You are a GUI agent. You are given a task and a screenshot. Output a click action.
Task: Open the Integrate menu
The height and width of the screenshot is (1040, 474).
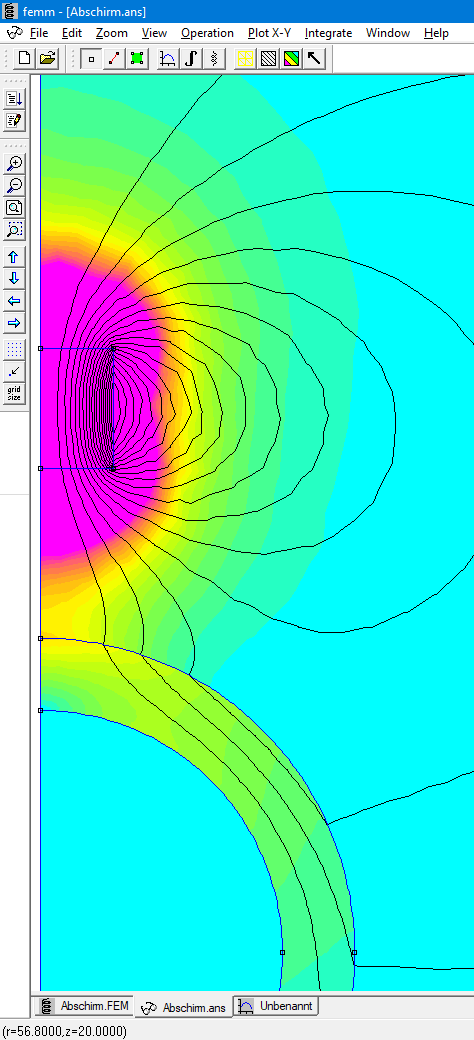328,32
